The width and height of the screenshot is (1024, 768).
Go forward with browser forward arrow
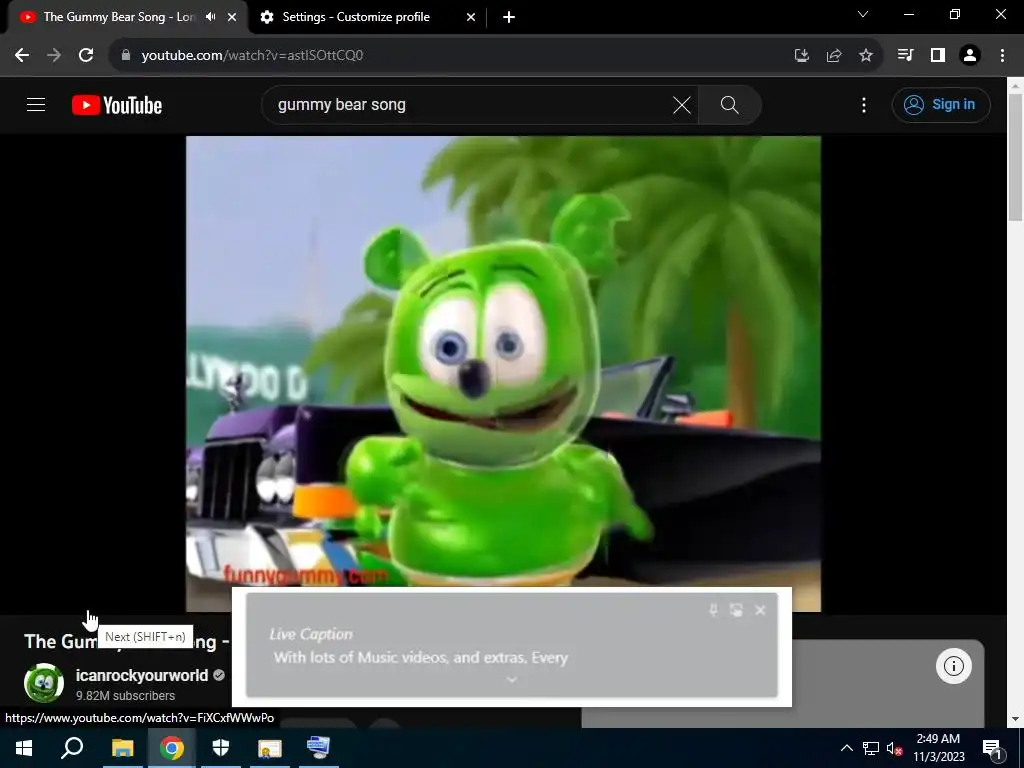pos(54,56)
